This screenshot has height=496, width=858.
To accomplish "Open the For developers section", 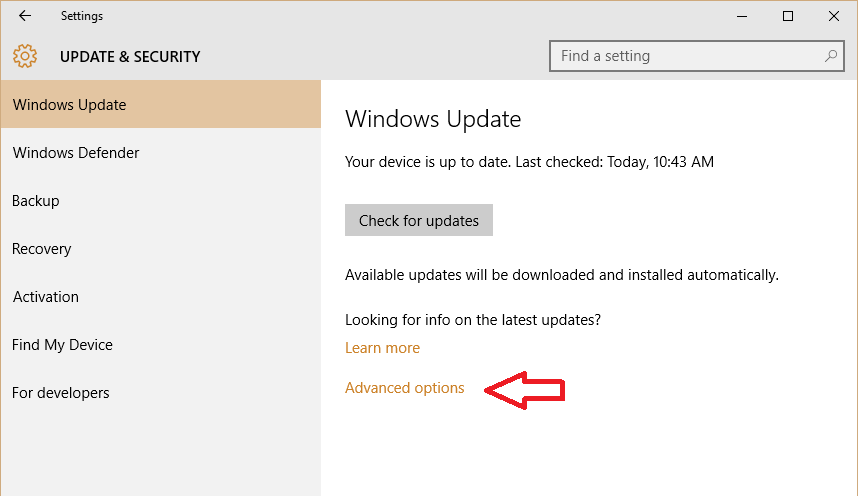I will click(161, 393).
